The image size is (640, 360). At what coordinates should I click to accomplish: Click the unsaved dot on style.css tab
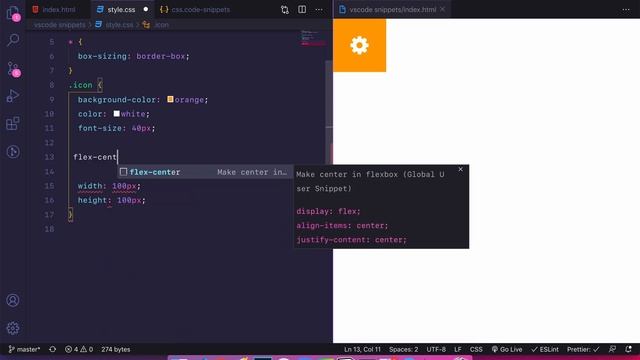pos(146,9)
